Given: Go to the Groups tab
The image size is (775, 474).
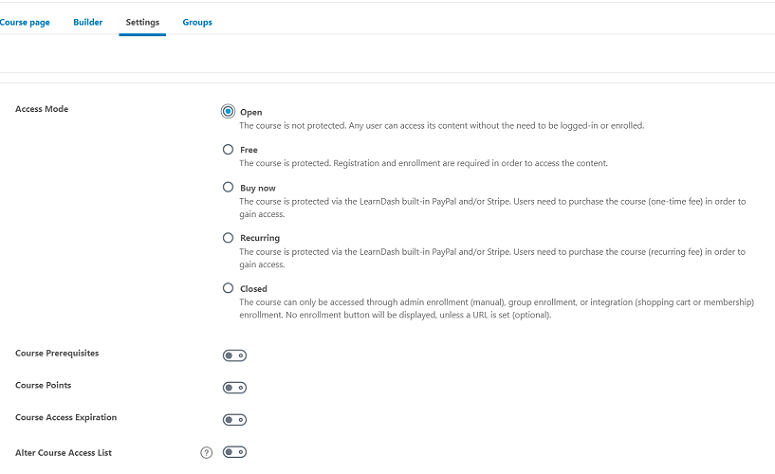Looking at the screenshot, I should pos(197,22).
